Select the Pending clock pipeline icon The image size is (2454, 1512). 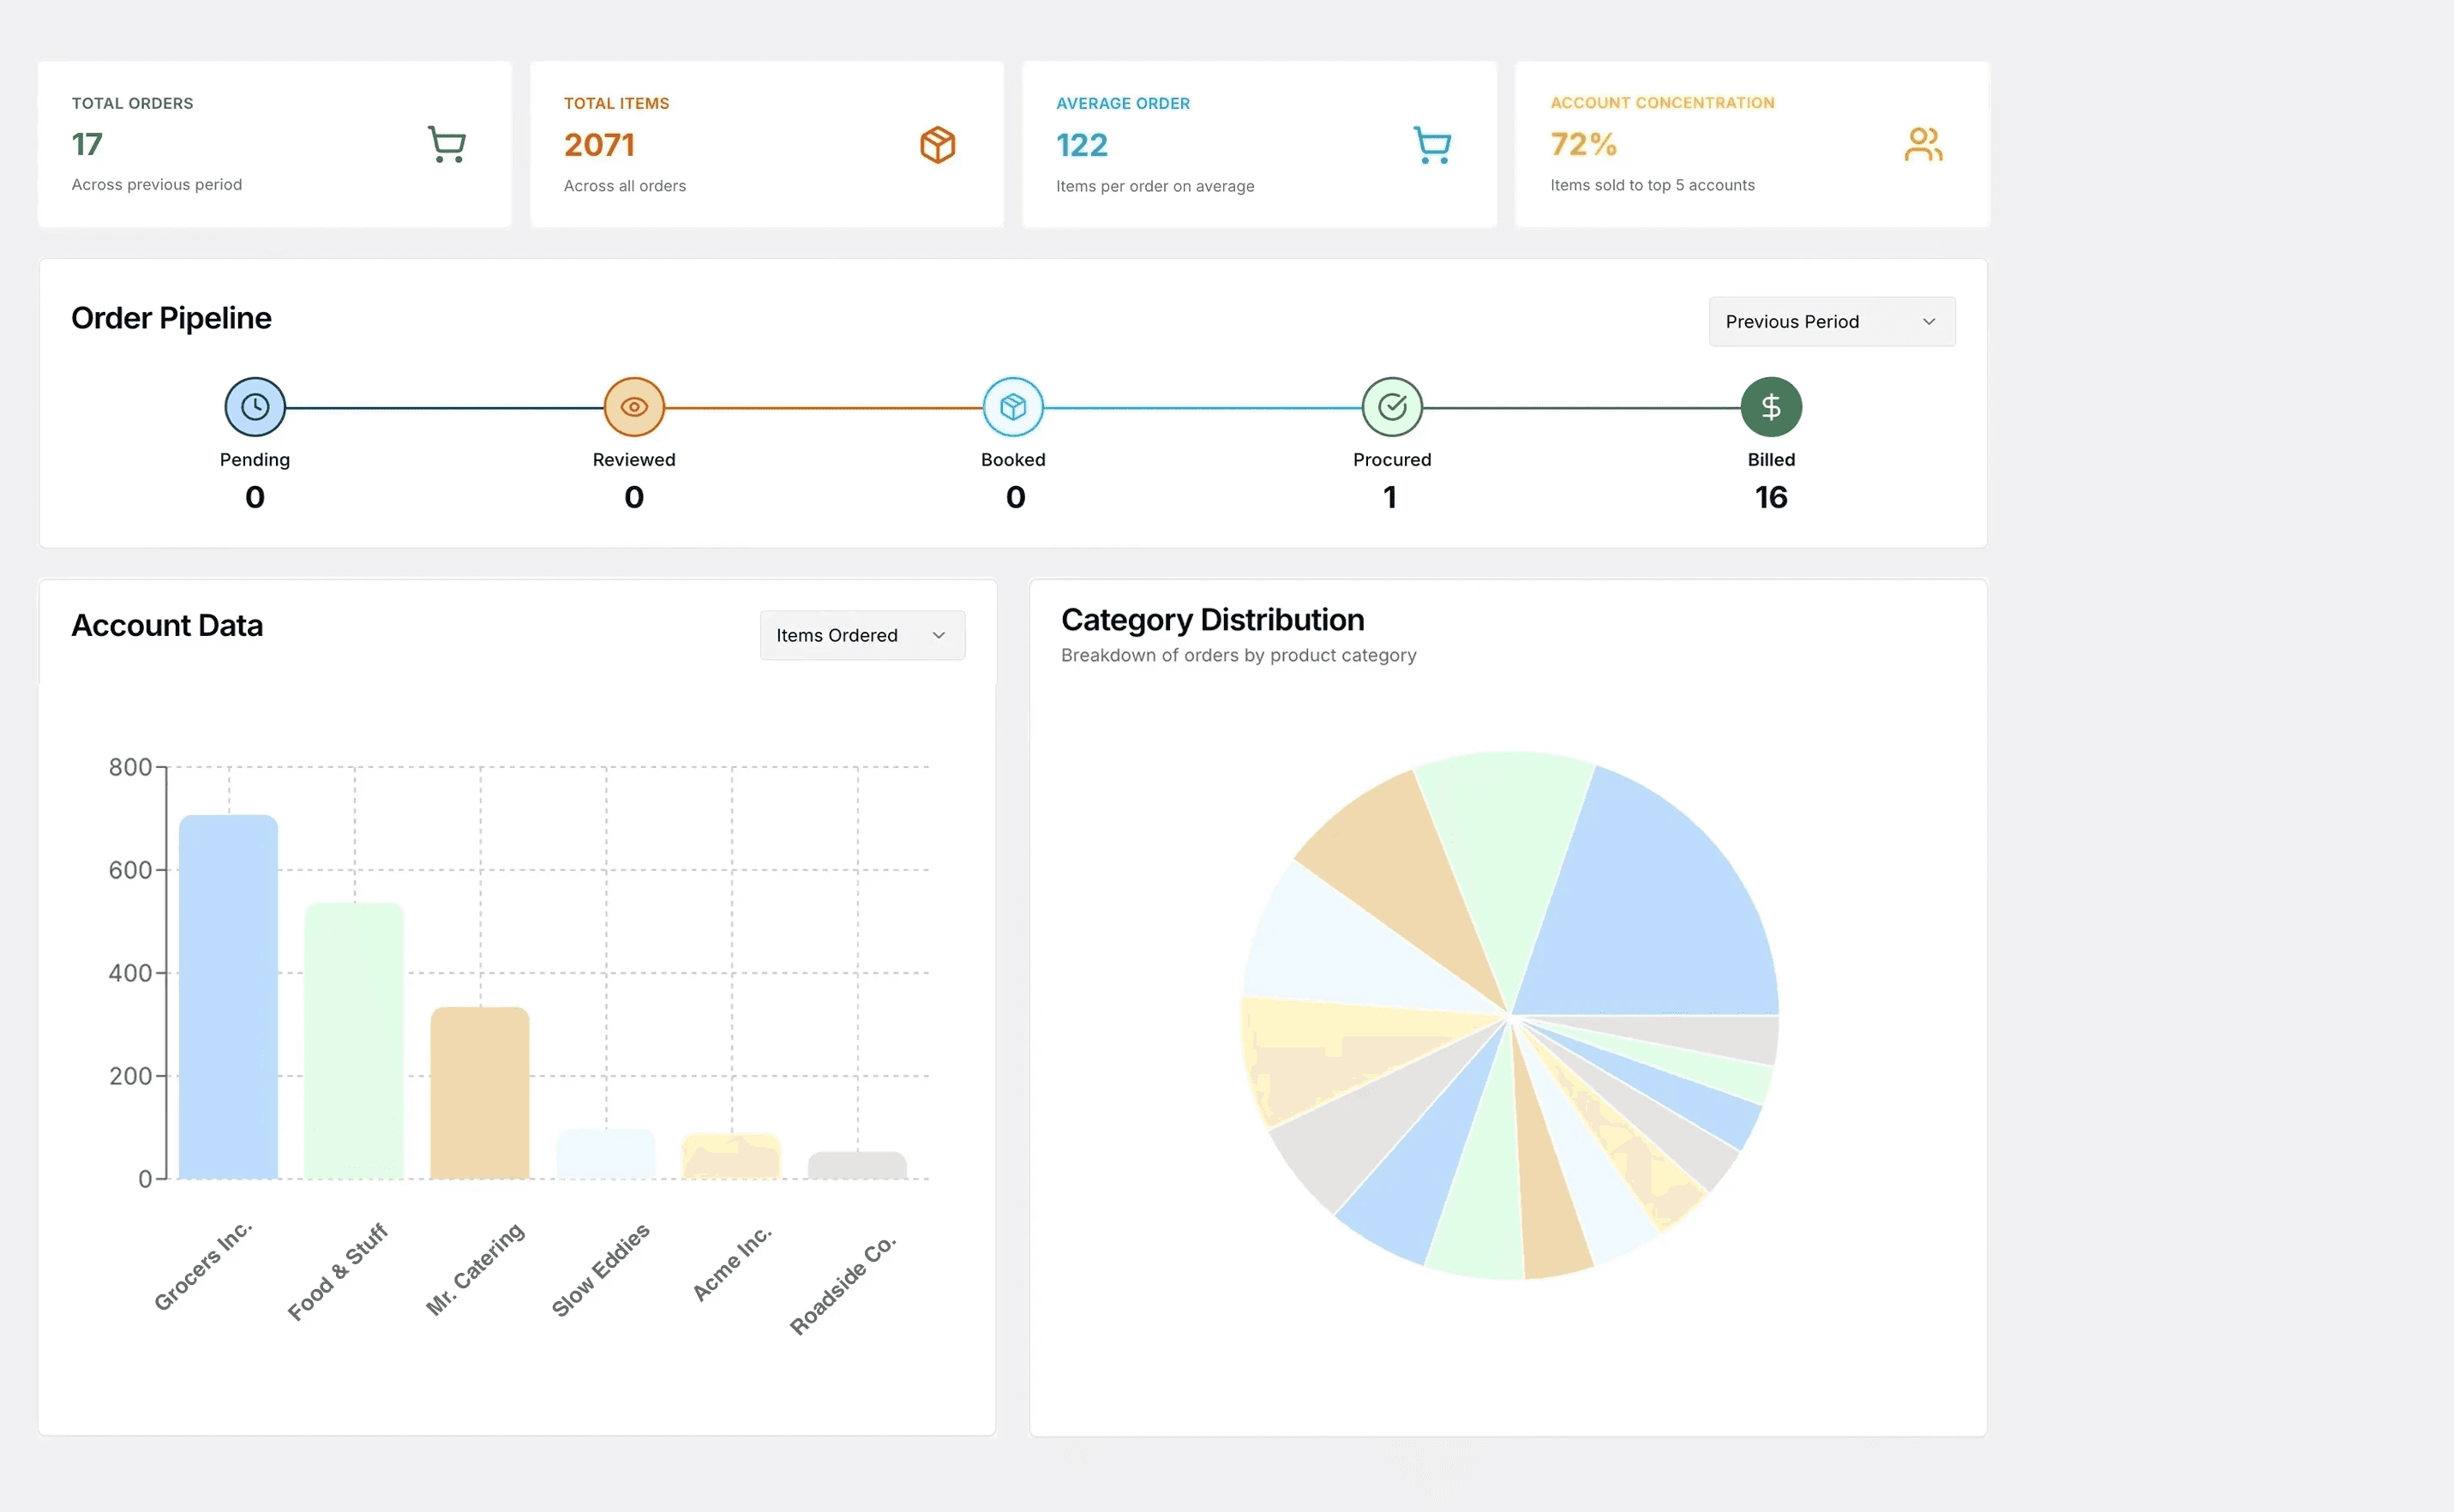point(255,407)
